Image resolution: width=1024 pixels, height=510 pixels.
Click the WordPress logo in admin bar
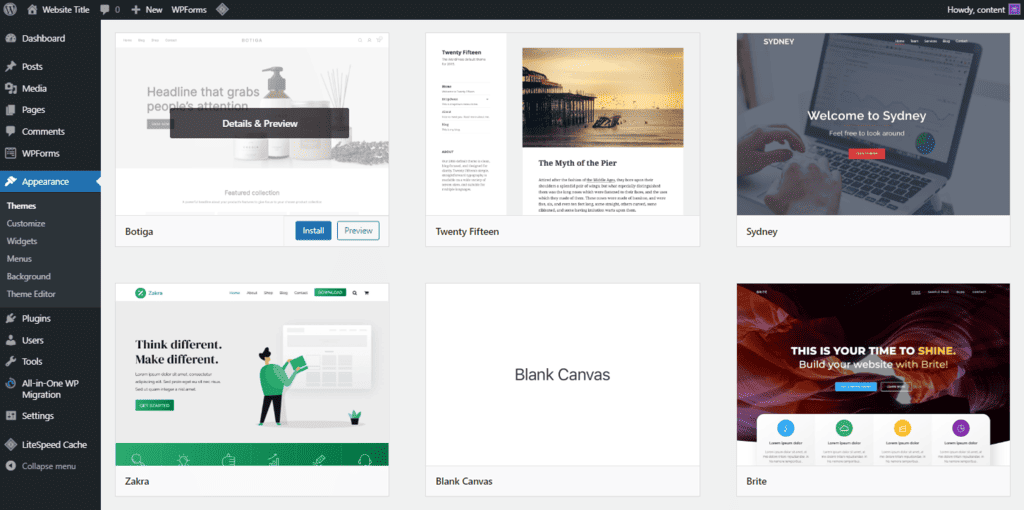pyautogui.click(x=11, y=9)
